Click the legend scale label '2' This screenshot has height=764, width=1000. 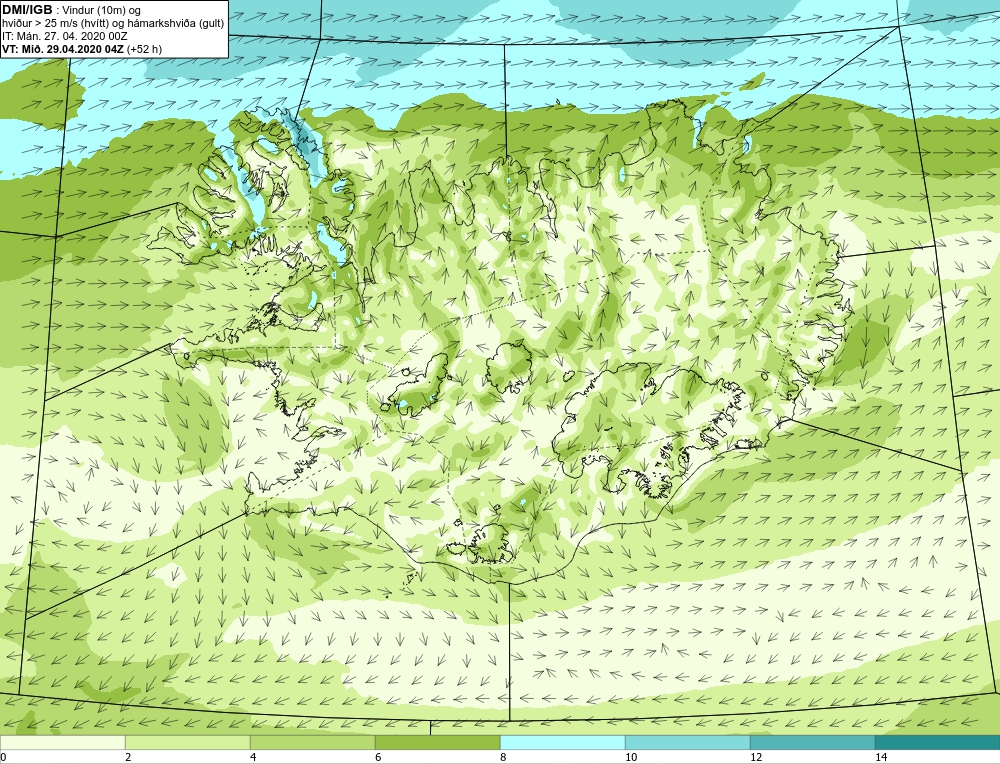tap(128, 757)
